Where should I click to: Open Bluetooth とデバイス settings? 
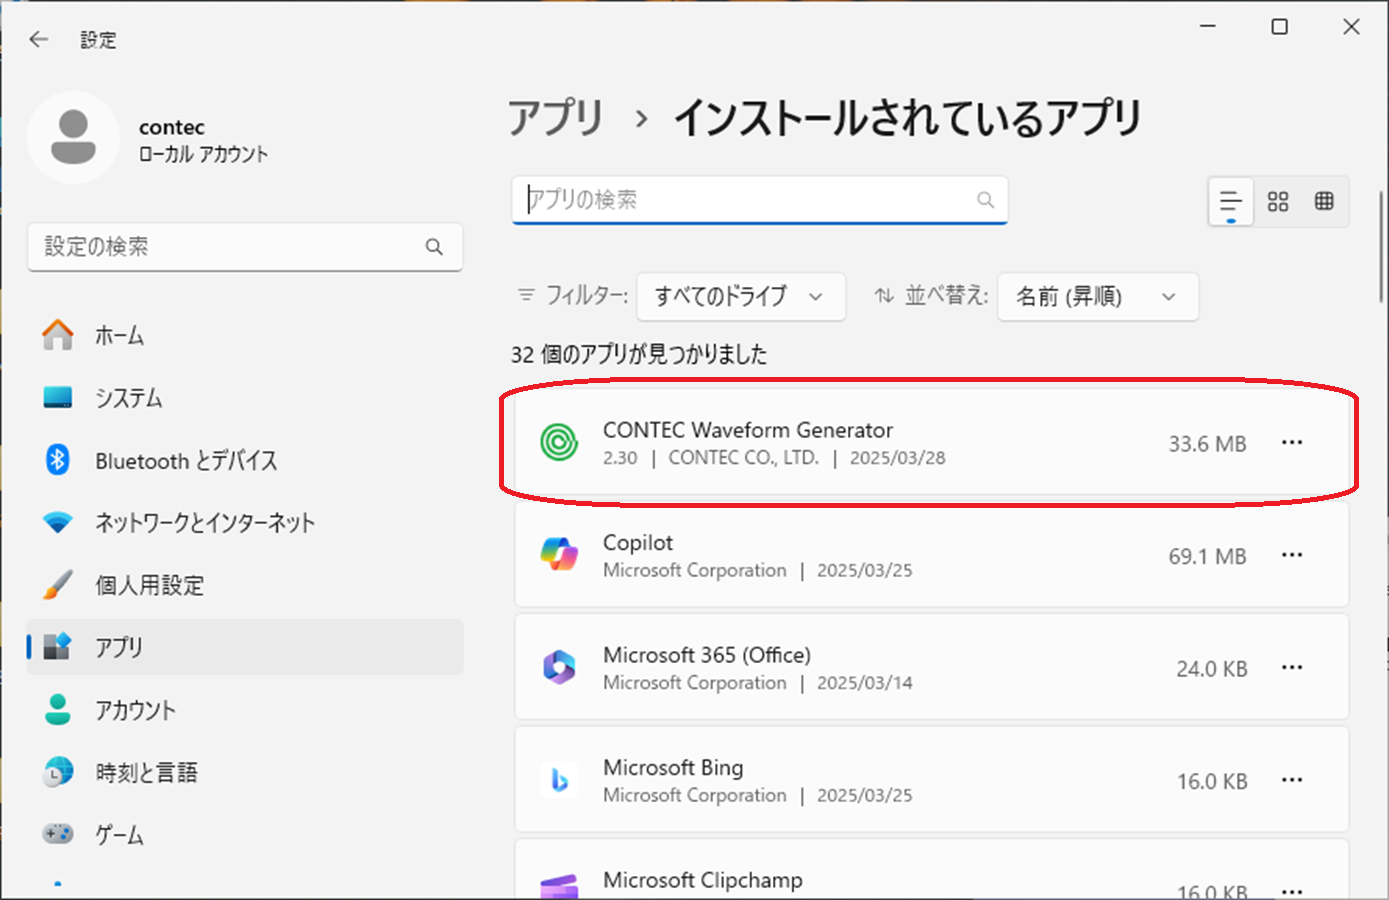(x=245, y=460)
